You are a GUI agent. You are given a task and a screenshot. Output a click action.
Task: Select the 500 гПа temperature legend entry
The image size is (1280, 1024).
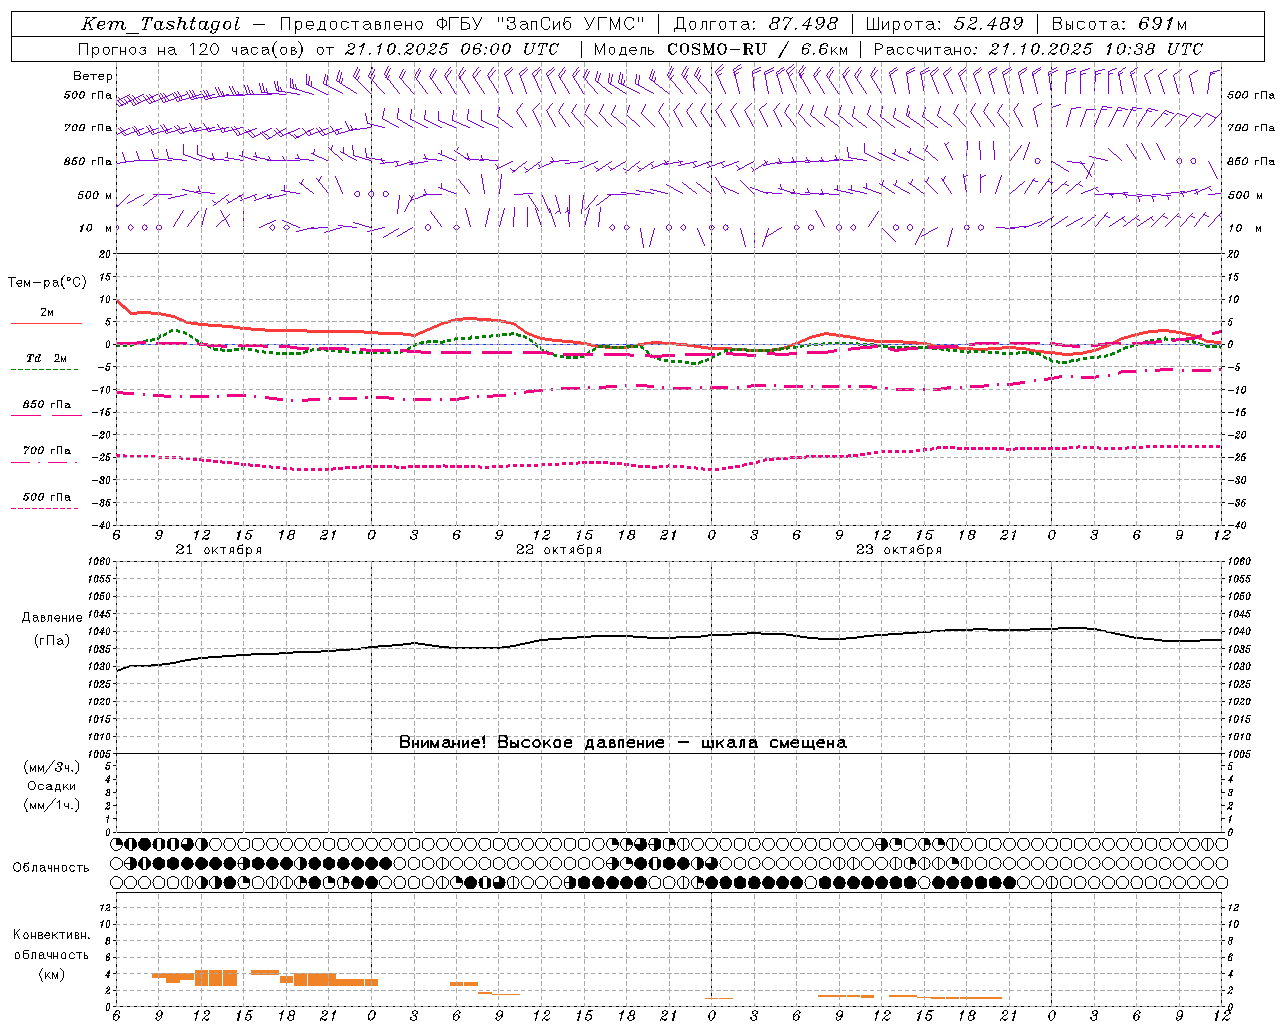click(47, 497)
